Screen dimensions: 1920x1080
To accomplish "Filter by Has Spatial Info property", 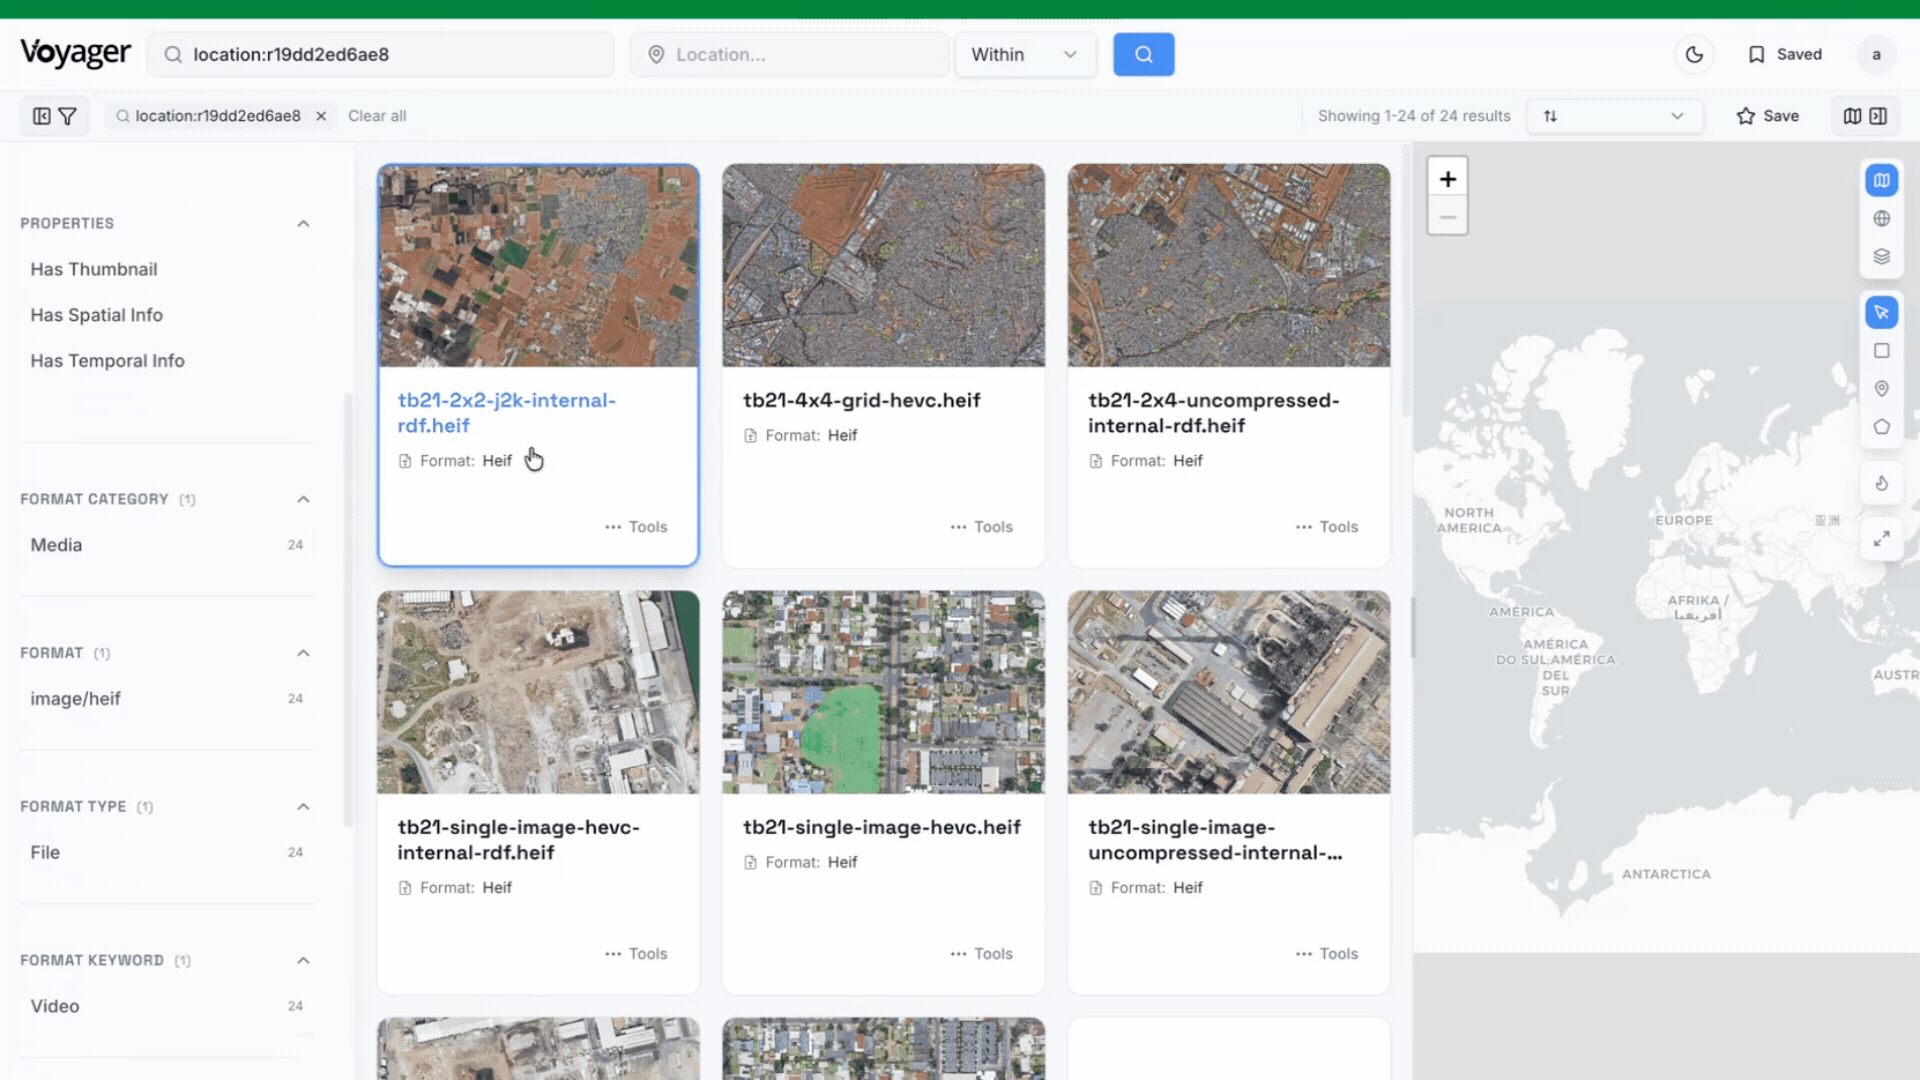I will click(96, 315).
